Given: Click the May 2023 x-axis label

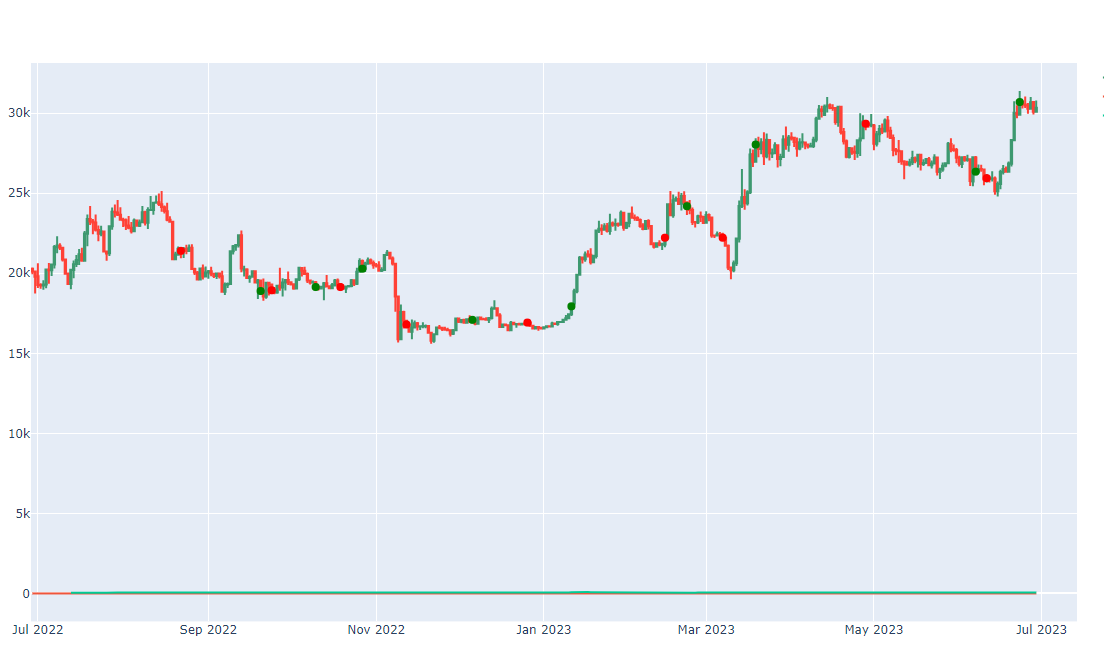Looking at the screenshot, I should pyautogui.click(x=873, y=630).
